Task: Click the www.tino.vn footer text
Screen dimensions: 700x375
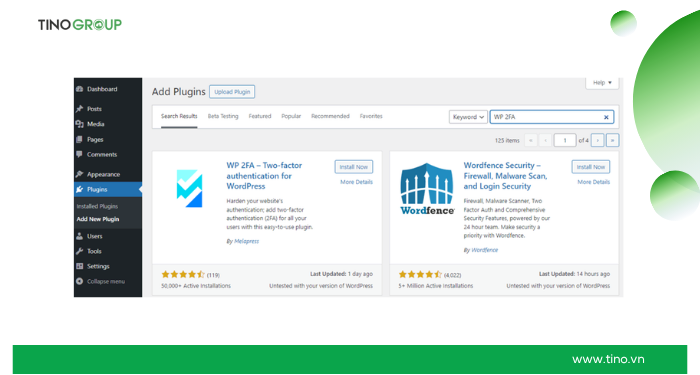Action: tap(608, 359)
